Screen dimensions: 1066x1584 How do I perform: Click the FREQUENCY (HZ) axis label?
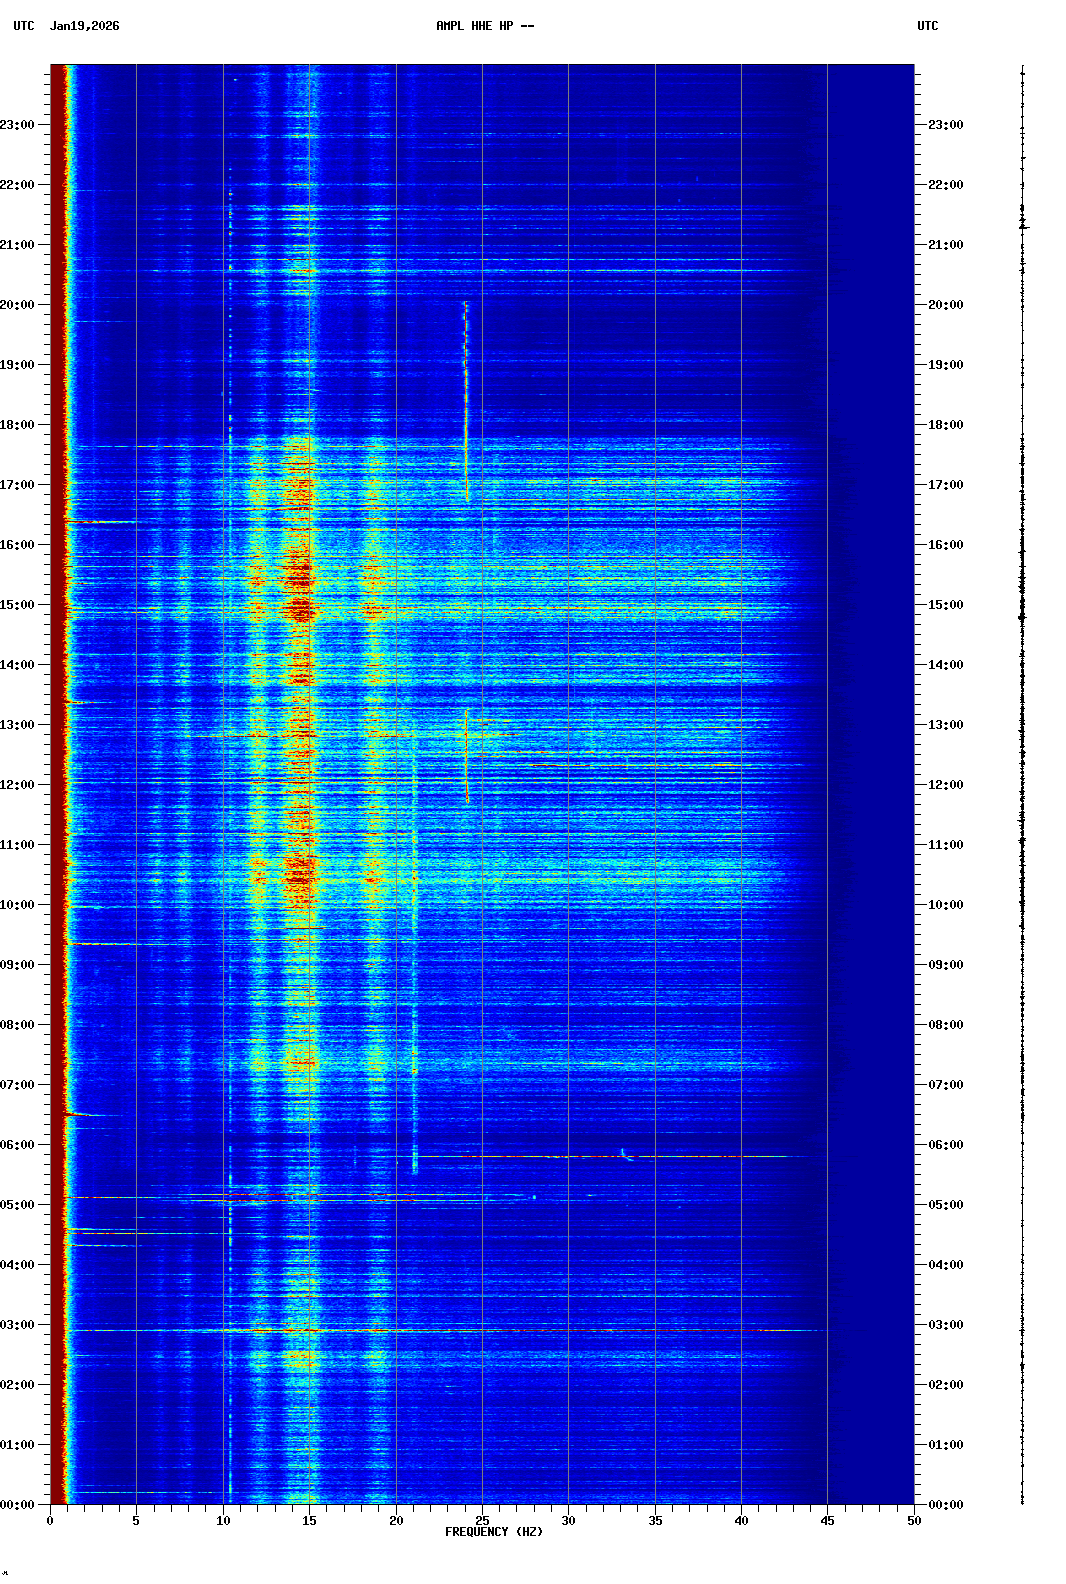494,1532
